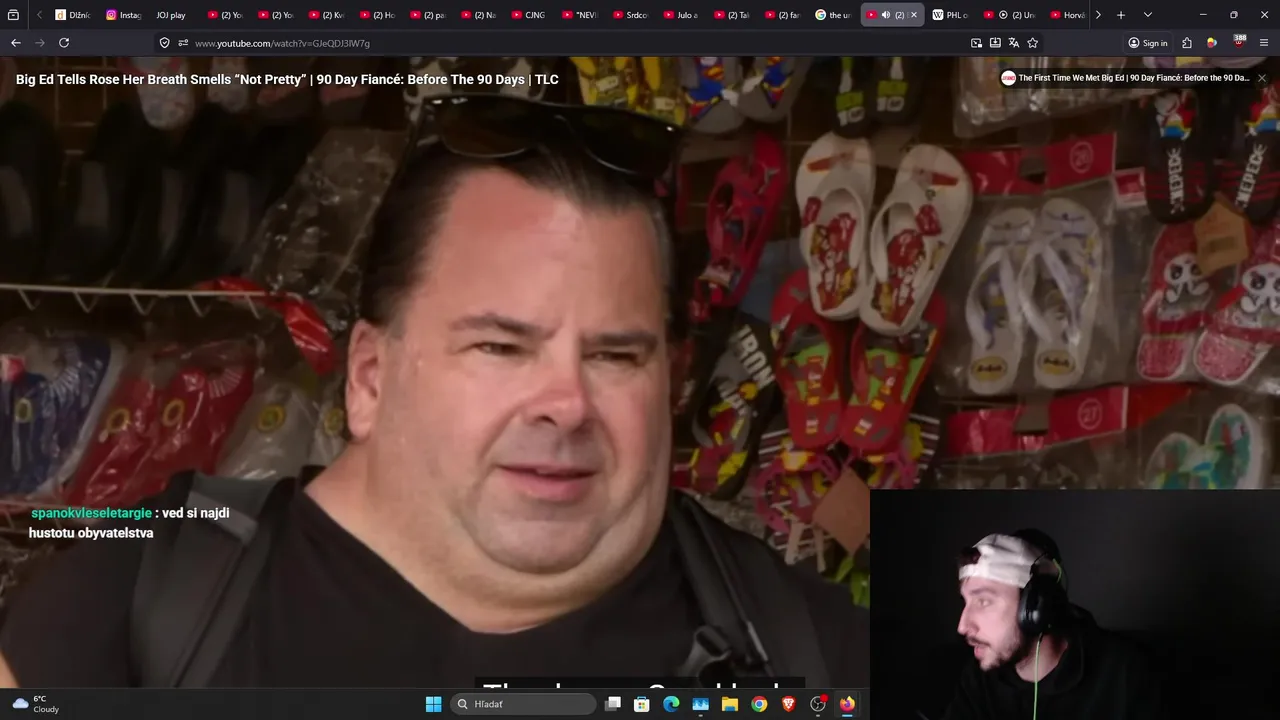Switch to the (2) Tal YouTube tab
Viewport: 1280px width, 720px height.
click(x=732, y=15)
